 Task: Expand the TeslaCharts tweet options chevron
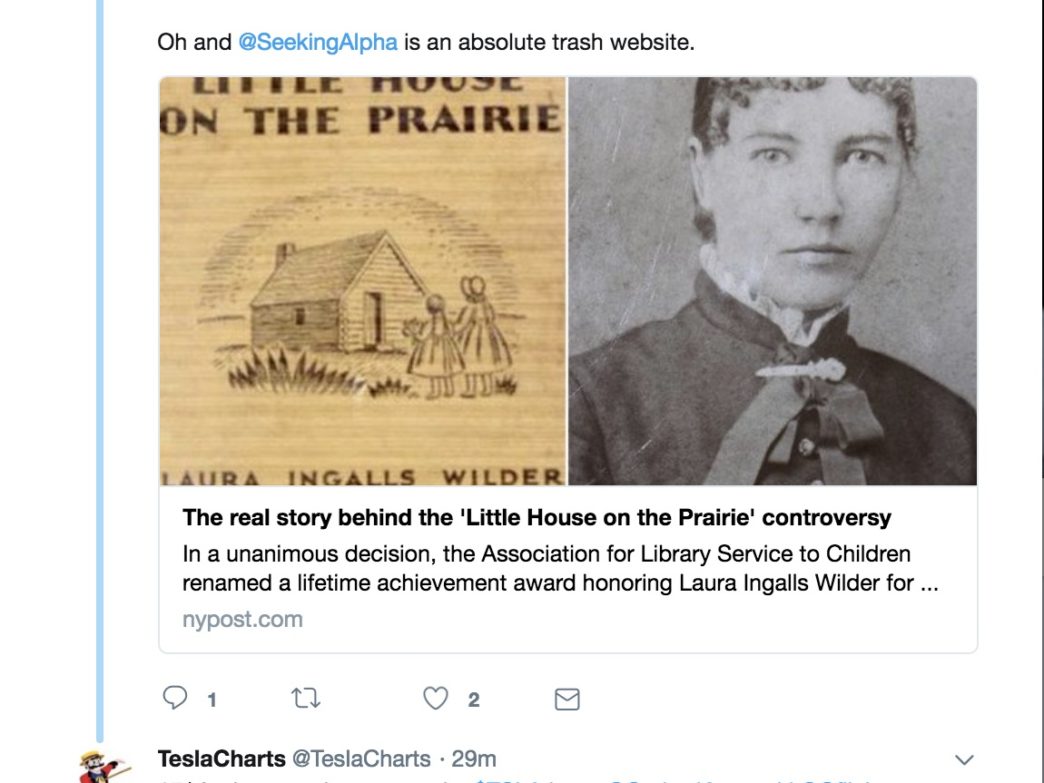click(x=964, y=760)
